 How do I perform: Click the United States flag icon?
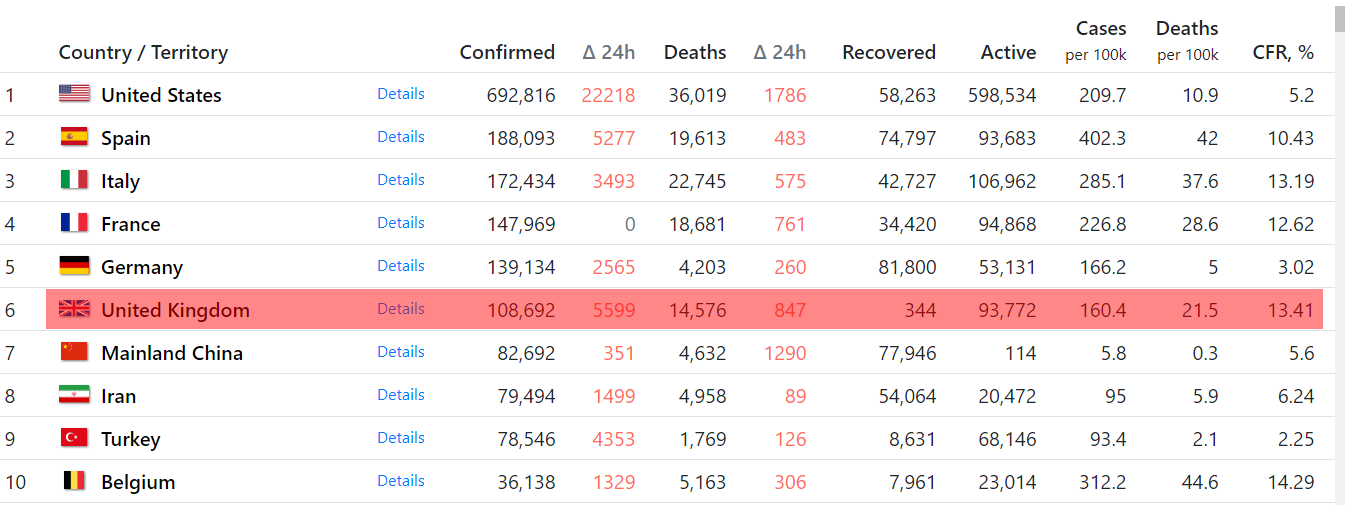[x=74, y=94]
